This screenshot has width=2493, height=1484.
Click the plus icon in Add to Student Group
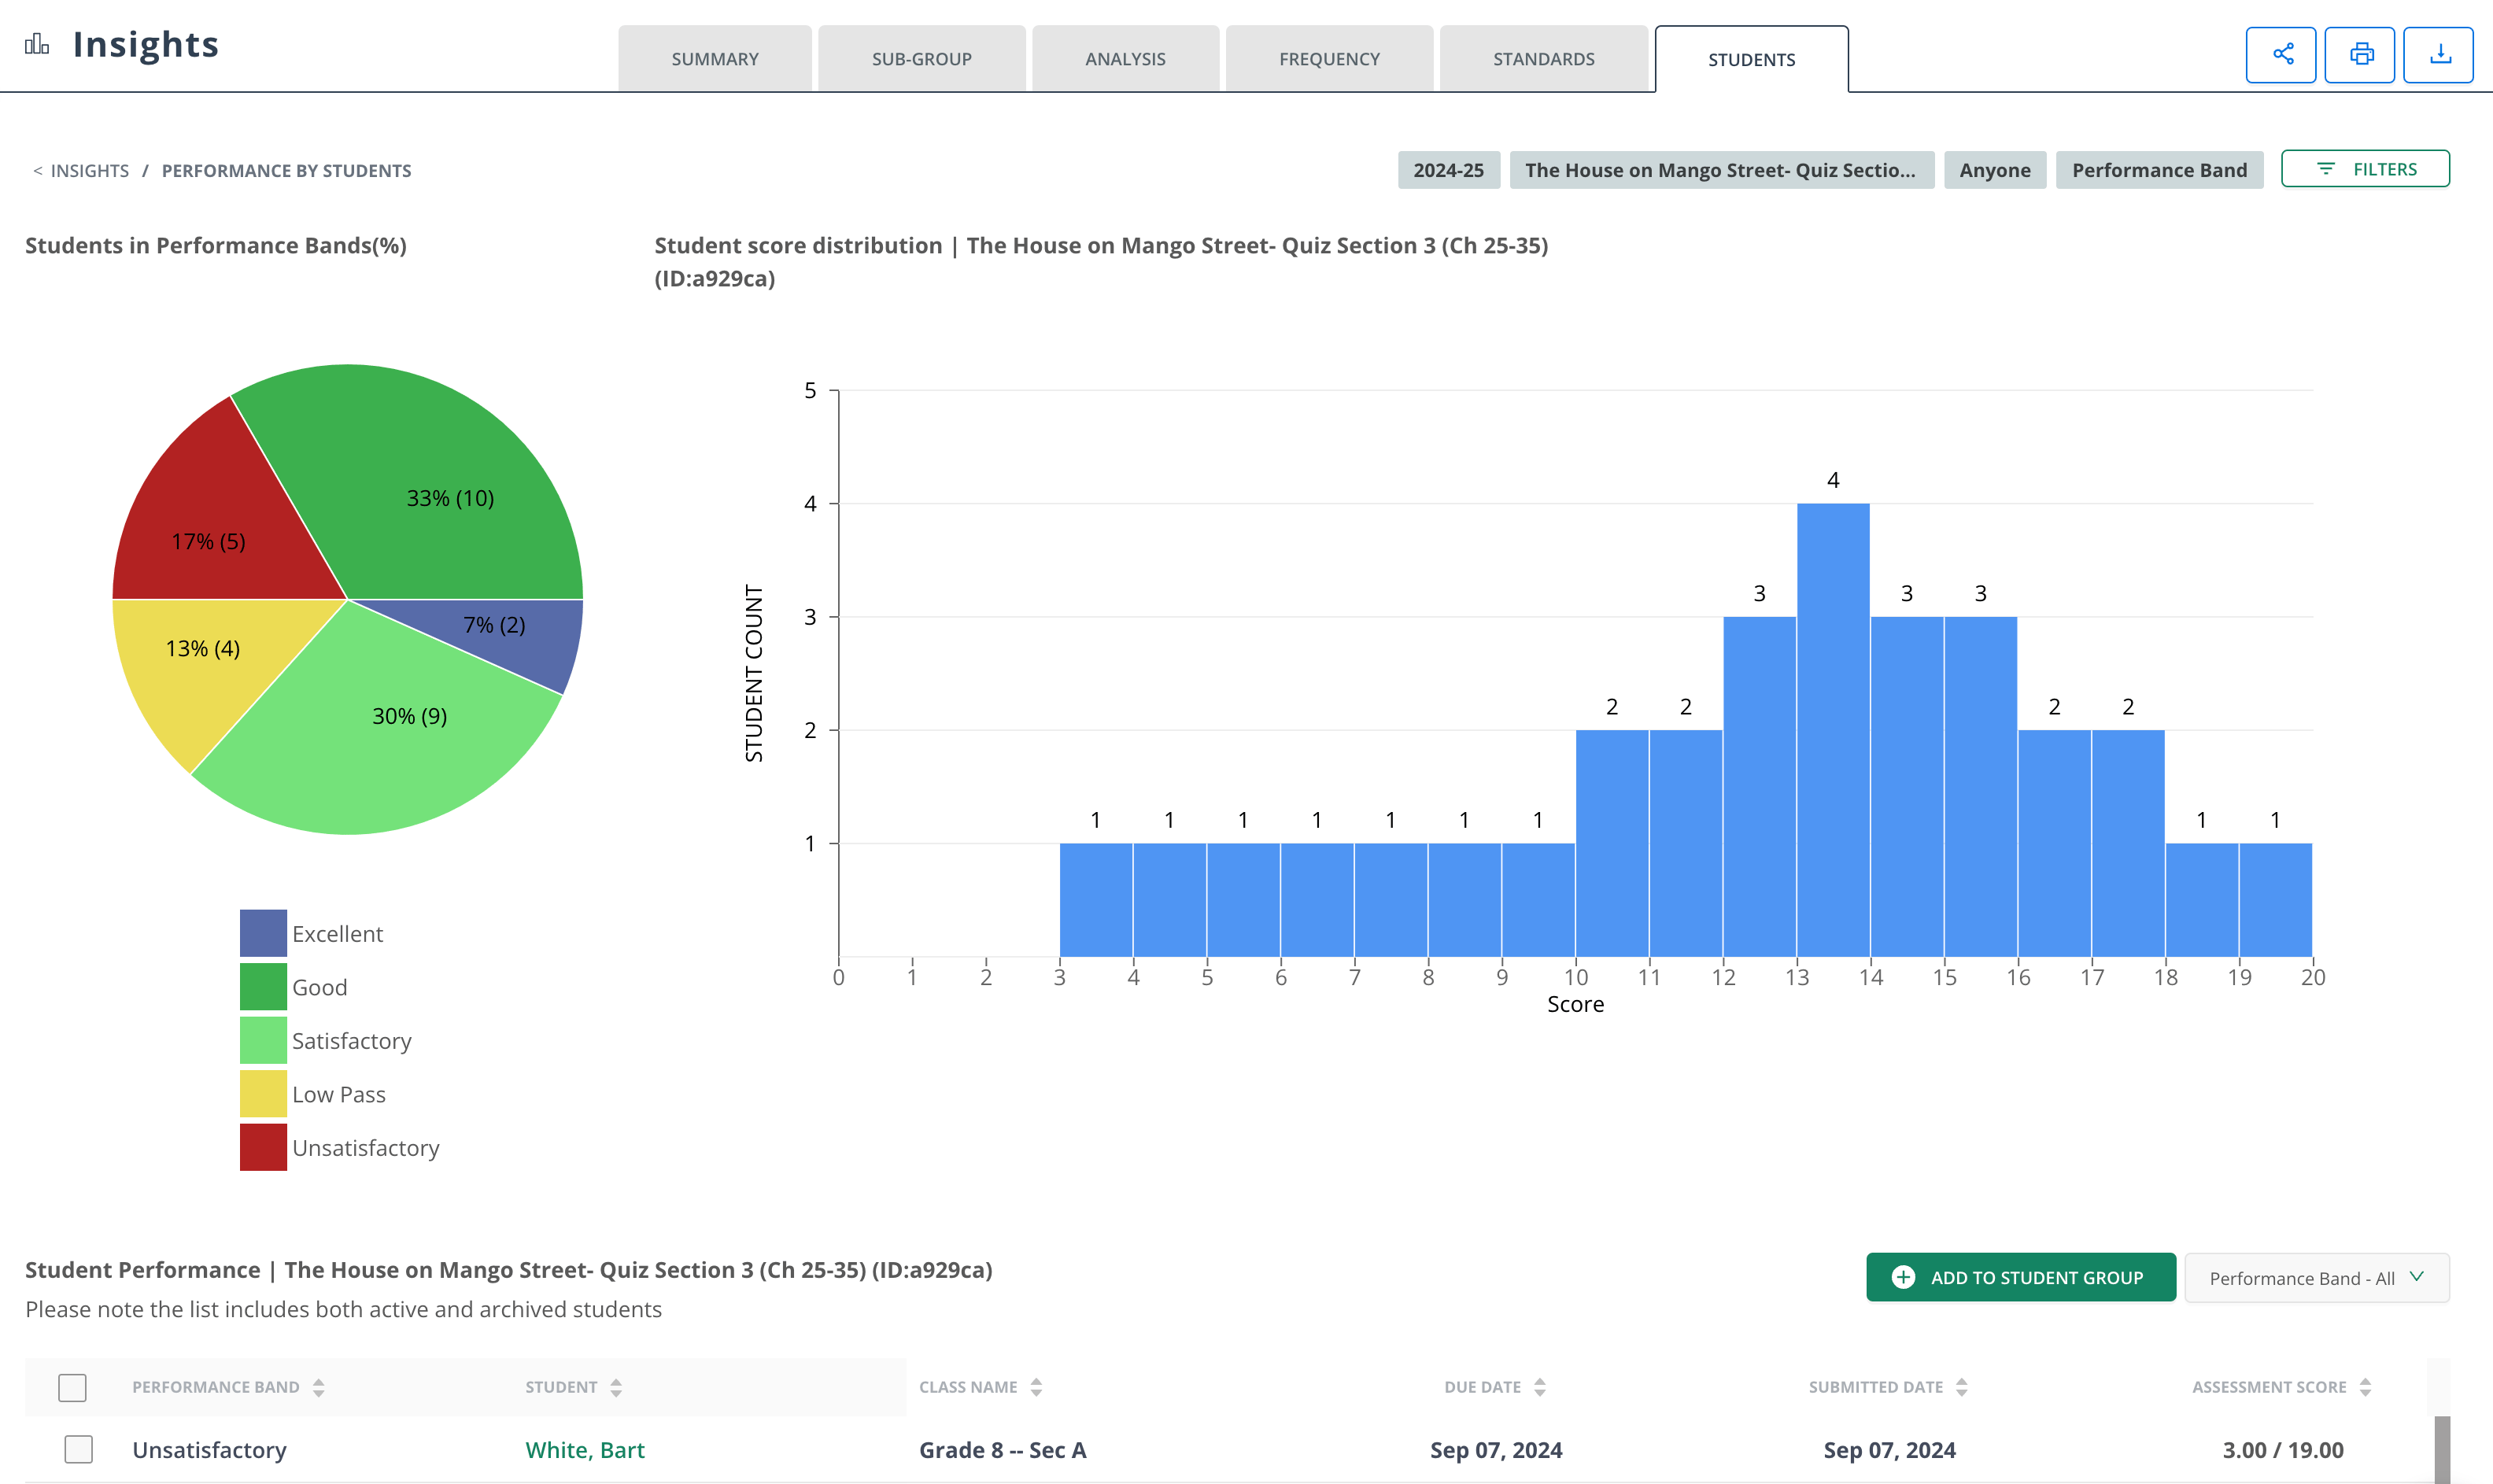(x=1903, y=1277)
